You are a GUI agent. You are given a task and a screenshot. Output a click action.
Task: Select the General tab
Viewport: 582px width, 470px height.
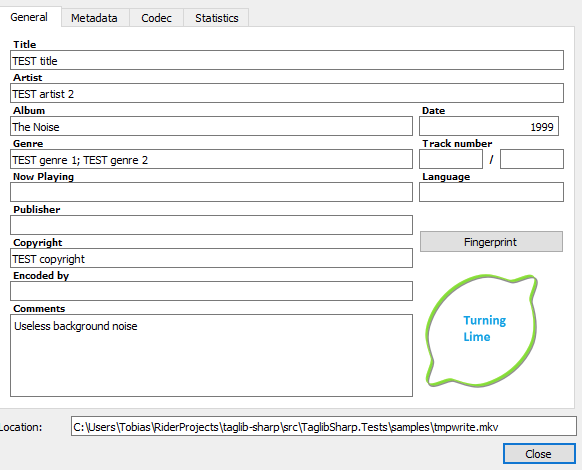click(29, 17)
